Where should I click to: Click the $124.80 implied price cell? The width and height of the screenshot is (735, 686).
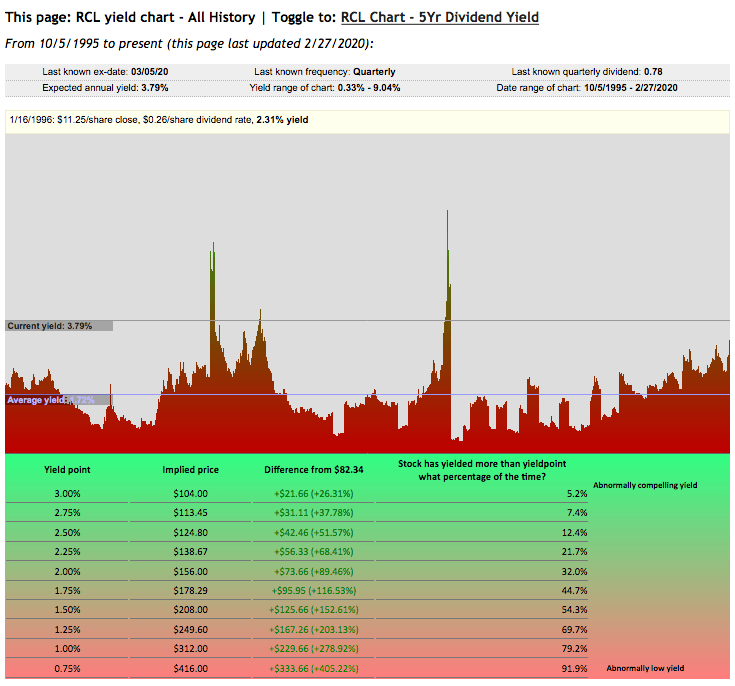(x=190, y=533)
